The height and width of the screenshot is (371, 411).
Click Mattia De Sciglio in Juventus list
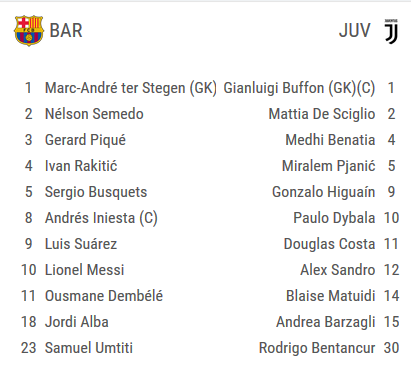[322, 114]
